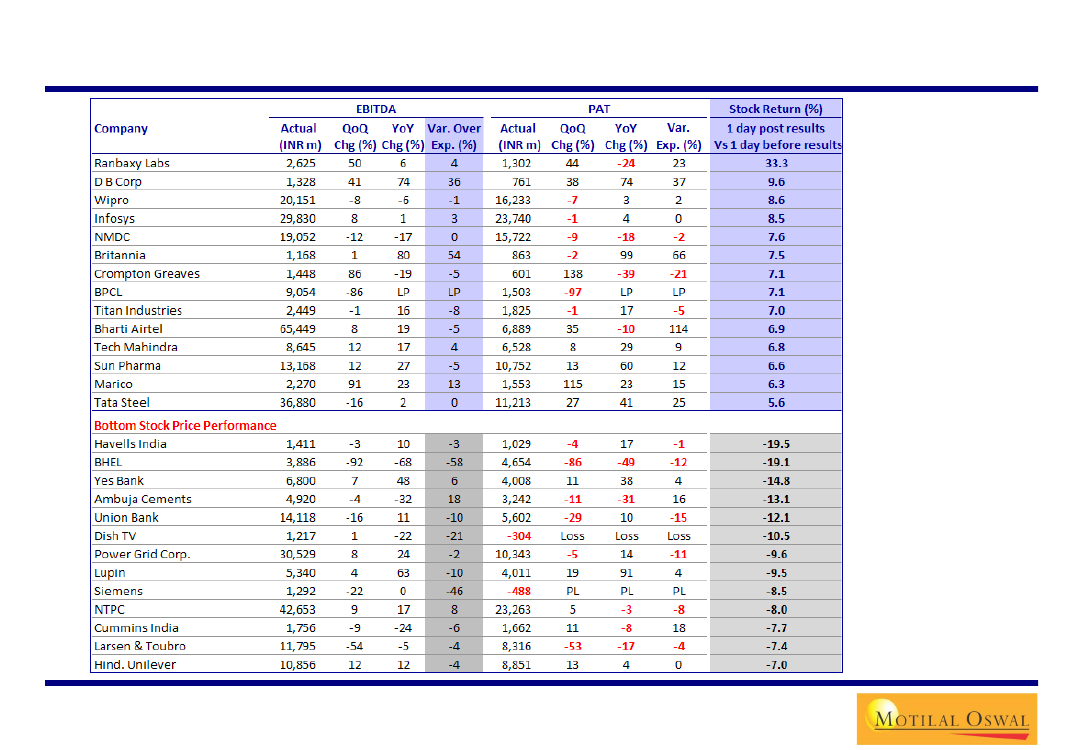Viewport: 1083px width, 750px height.
Task: Select Havells India stock return -19.5
Action: pos(775,444)
